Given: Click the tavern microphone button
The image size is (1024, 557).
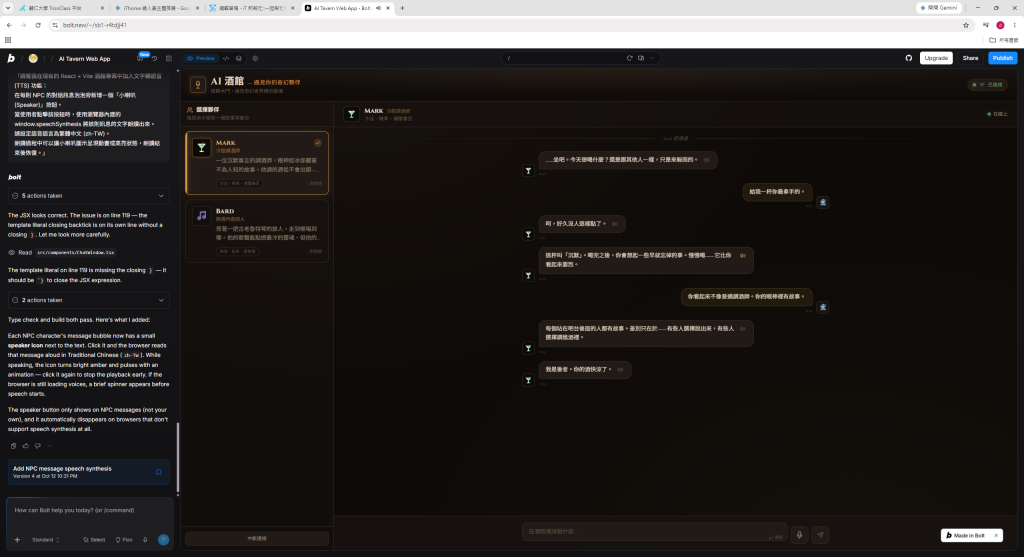Looking at the screenshot, I should click(x=799, y=535).
